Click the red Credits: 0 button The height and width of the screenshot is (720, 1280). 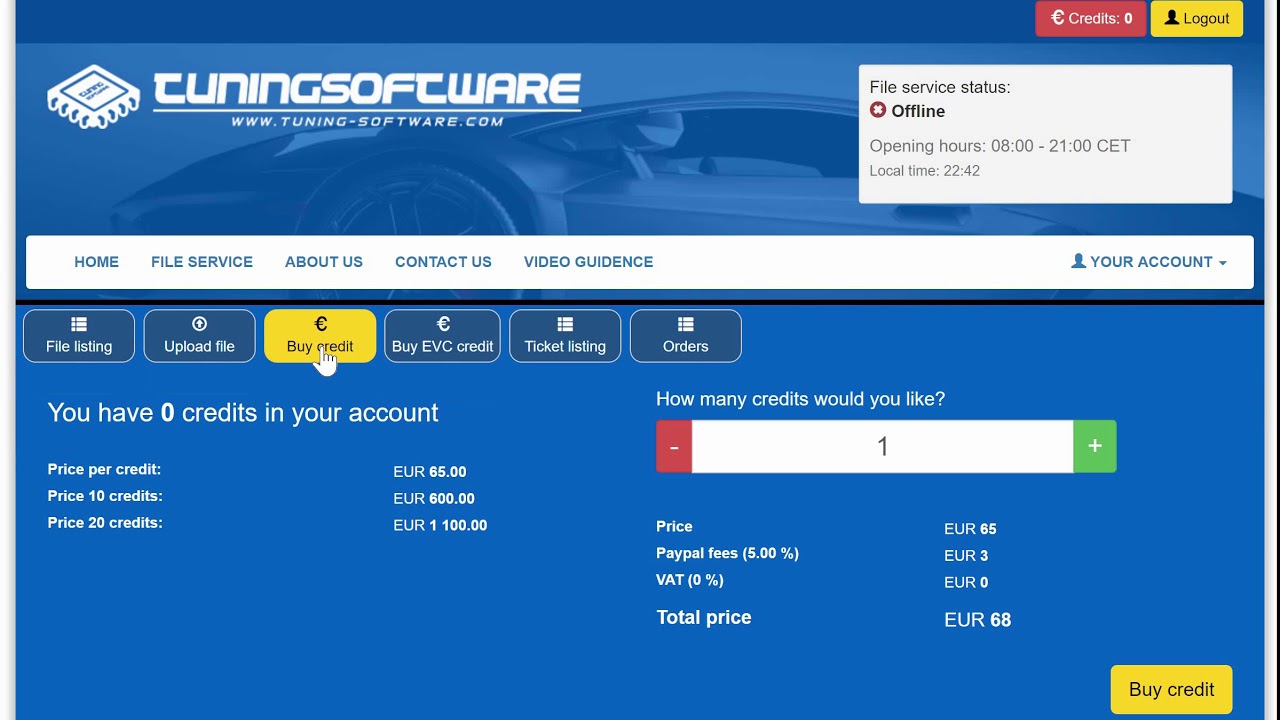1091,19
